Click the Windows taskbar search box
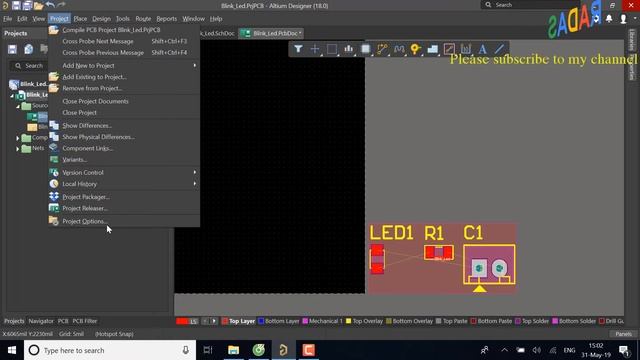 point(109,350)
